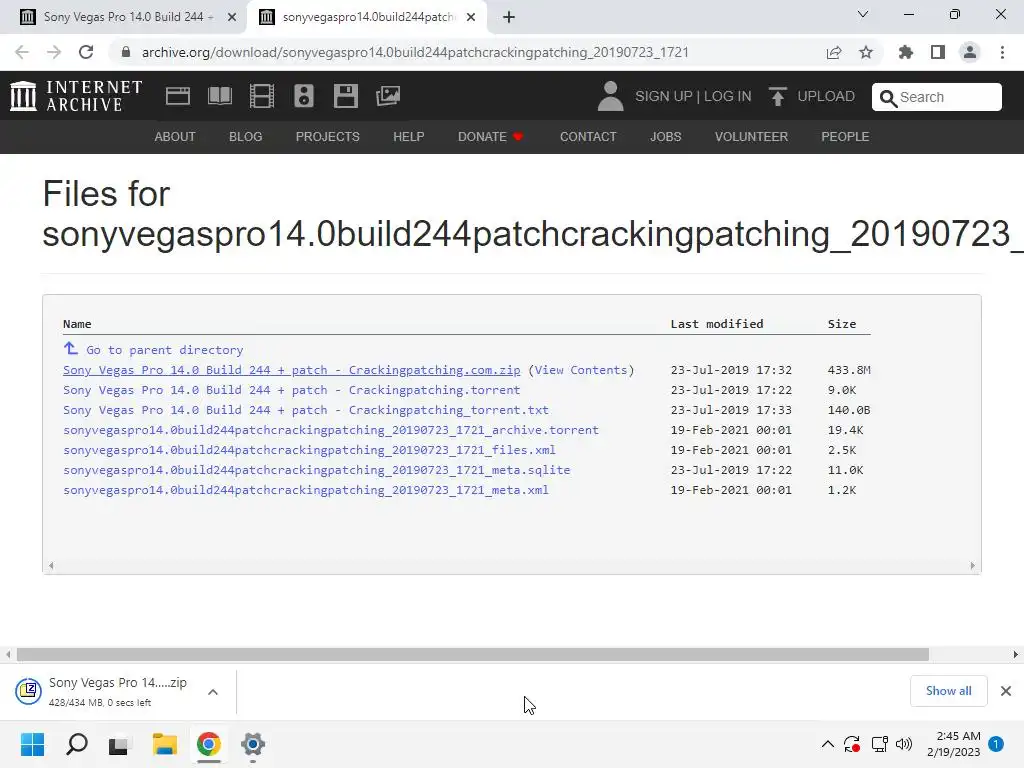Click the zip file icon in the download bar
Screen dimensions: 1024x768
[29, 690]
